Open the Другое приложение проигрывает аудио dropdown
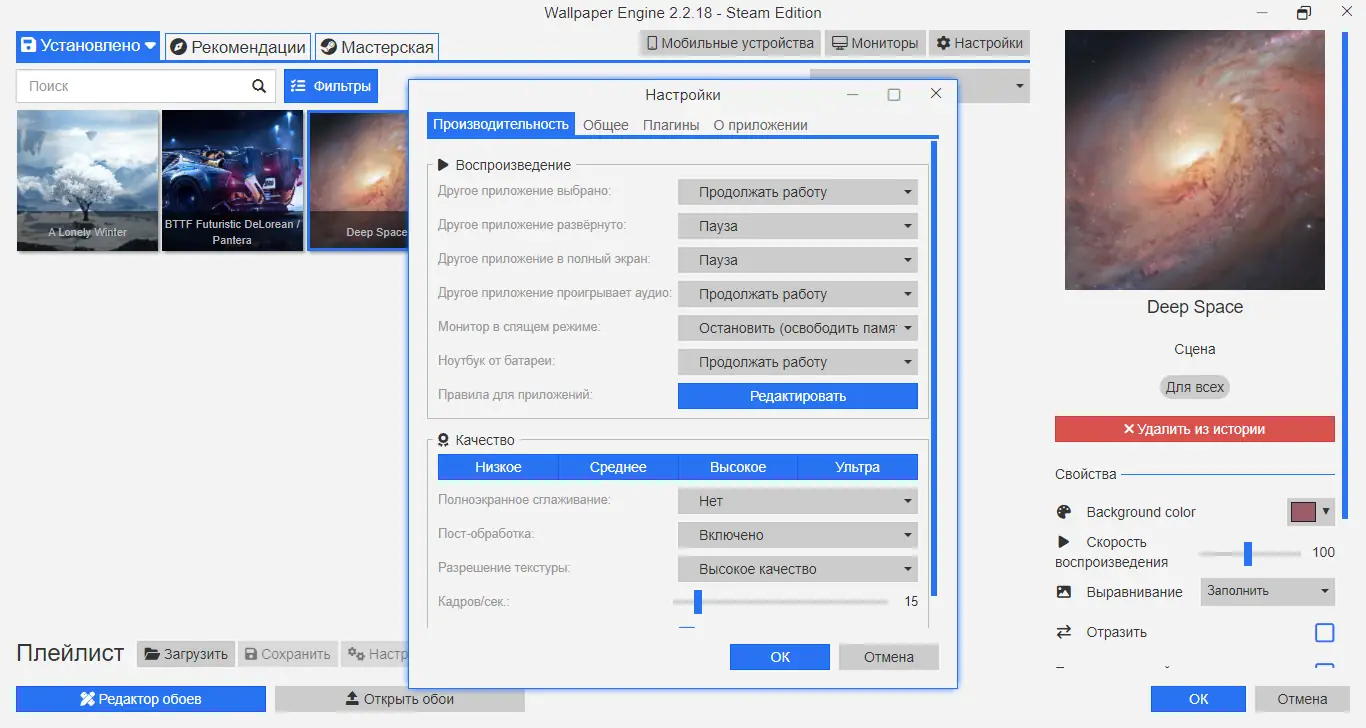 798,294
